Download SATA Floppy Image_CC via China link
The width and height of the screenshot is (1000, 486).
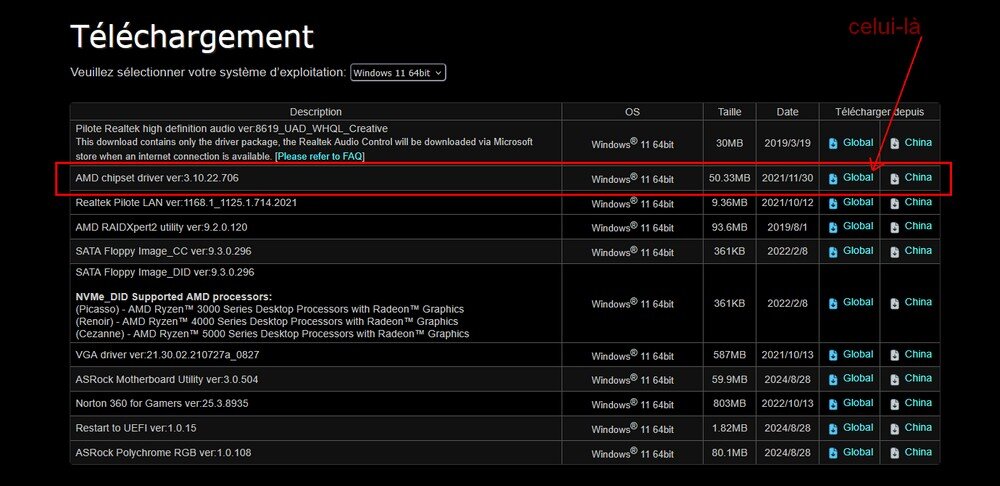point(917,250)
